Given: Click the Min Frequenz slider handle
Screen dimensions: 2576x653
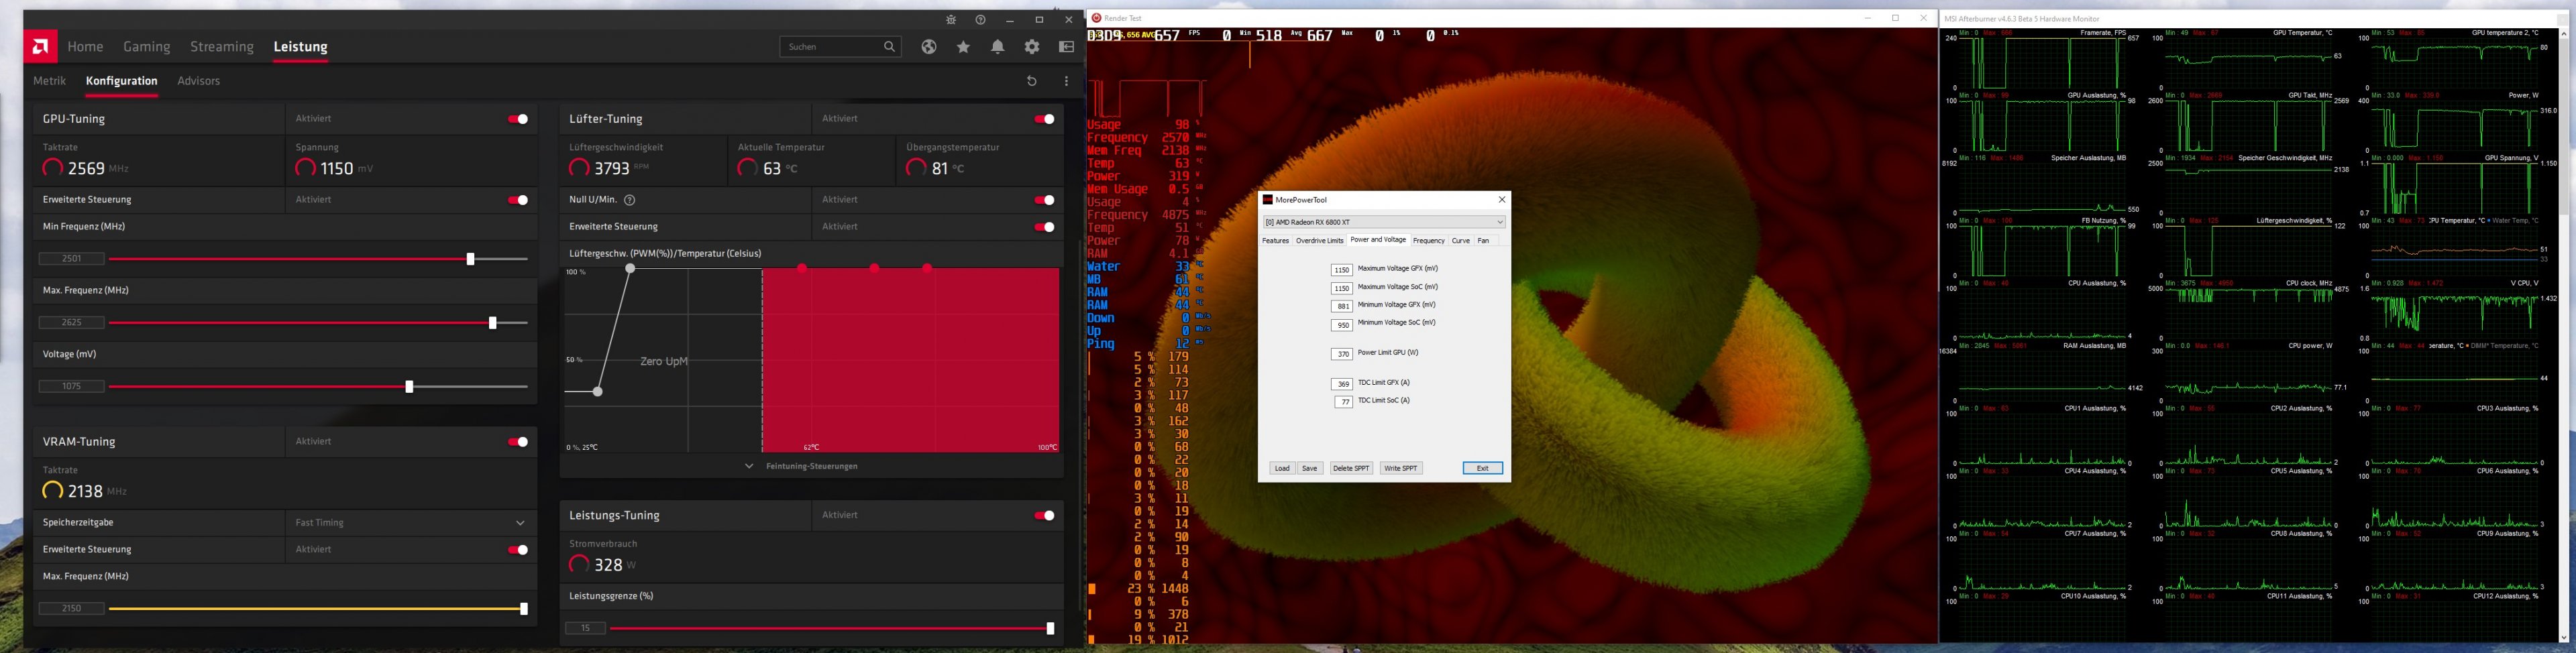Looking at the screenshot, I should coord(470,259).
